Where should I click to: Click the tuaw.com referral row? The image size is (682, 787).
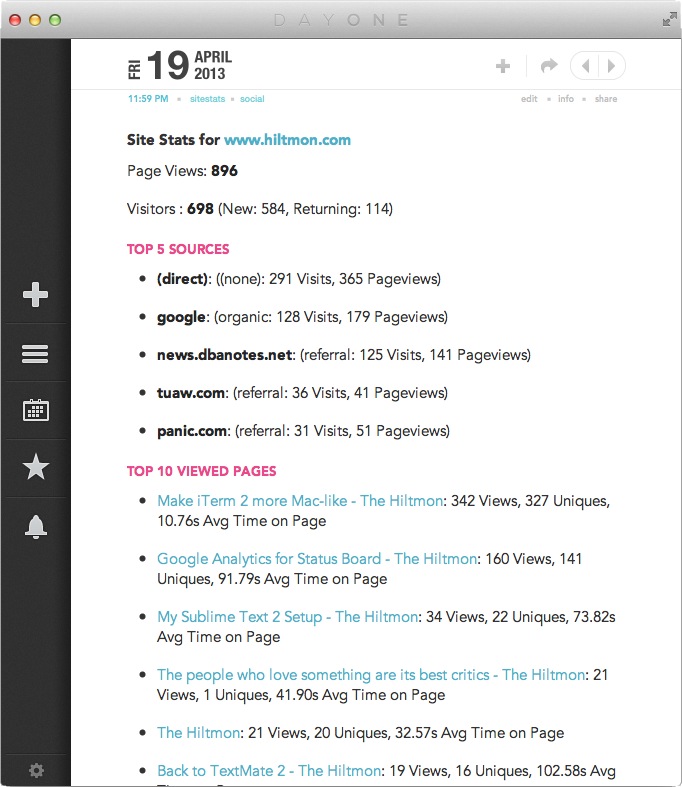point(302,392)
